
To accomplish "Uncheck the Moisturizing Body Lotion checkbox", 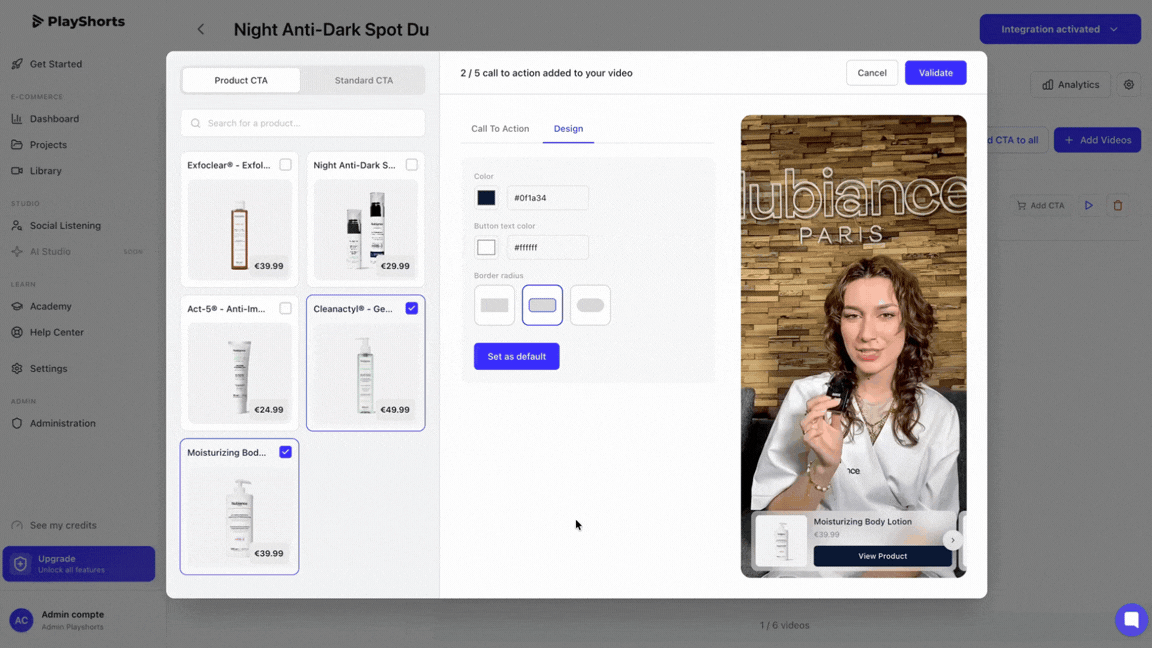I will point(285,453).
